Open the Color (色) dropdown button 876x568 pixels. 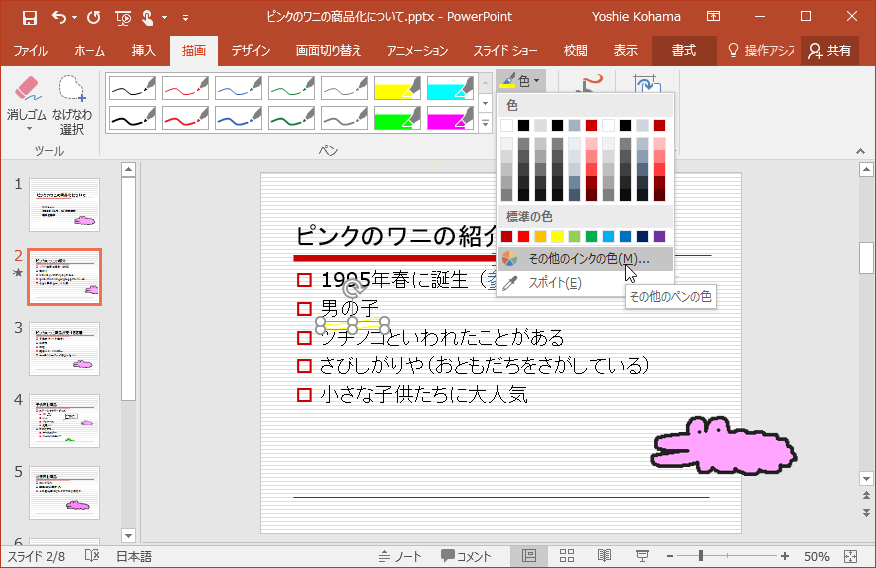521,81
